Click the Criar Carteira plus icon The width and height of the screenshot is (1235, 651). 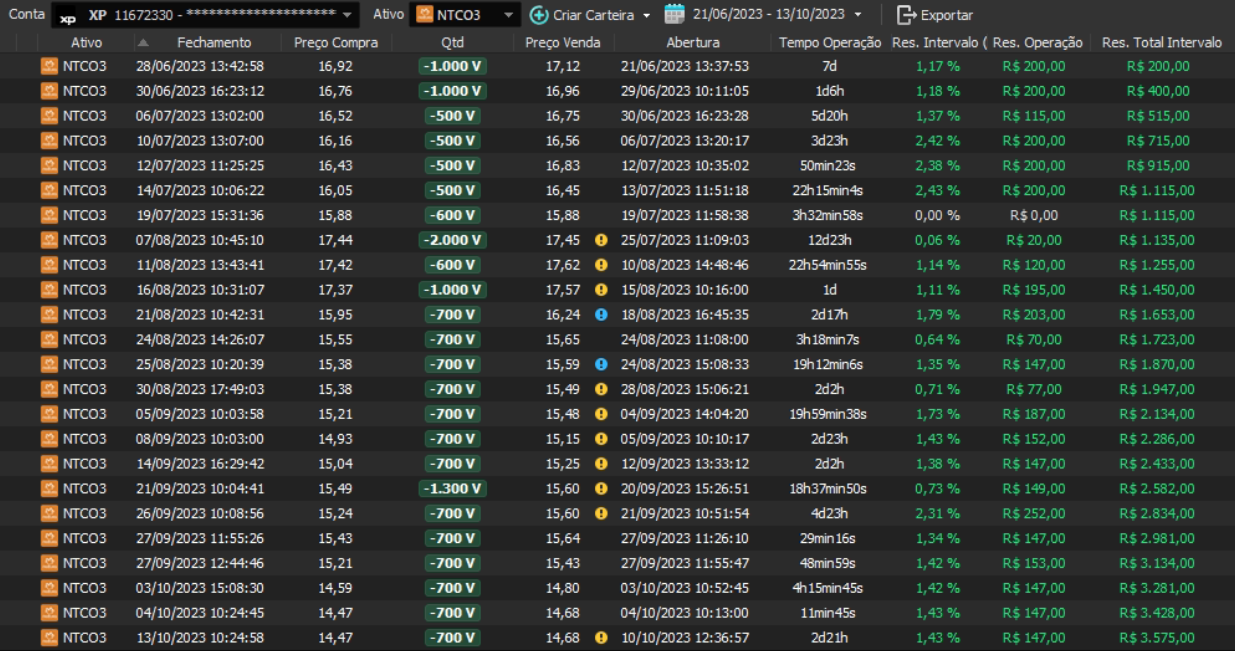[539, 15]
